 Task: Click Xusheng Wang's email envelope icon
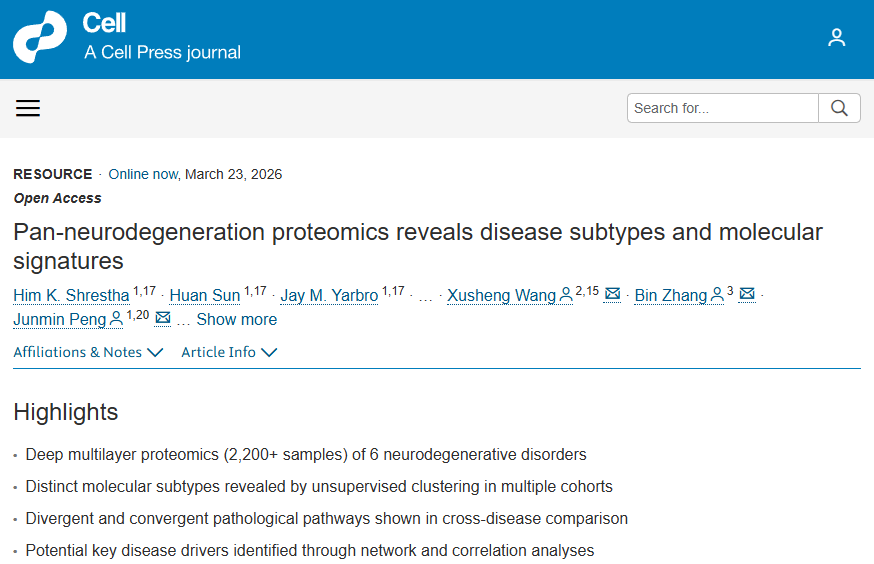pos(613,294)
